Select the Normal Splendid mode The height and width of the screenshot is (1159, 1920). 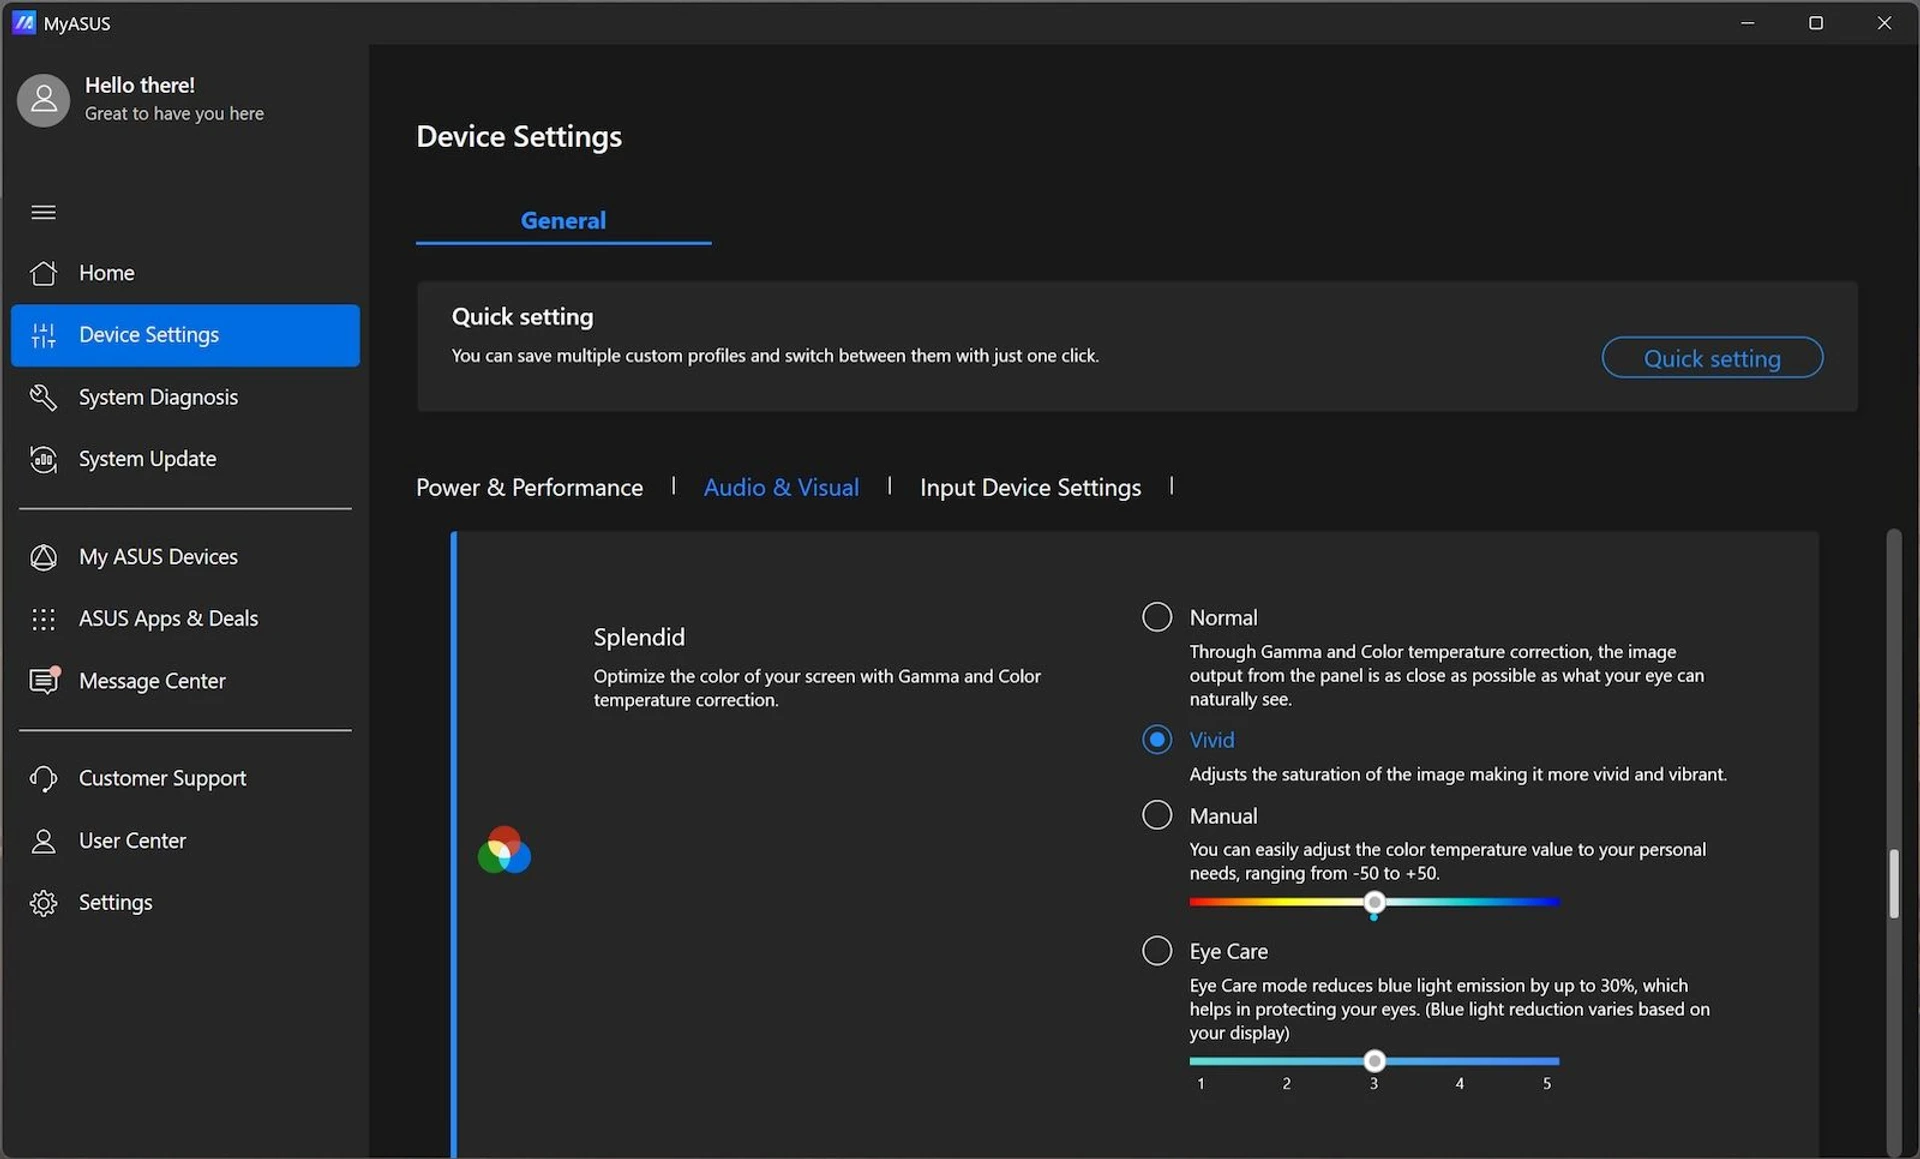[x=1157, y=617]
